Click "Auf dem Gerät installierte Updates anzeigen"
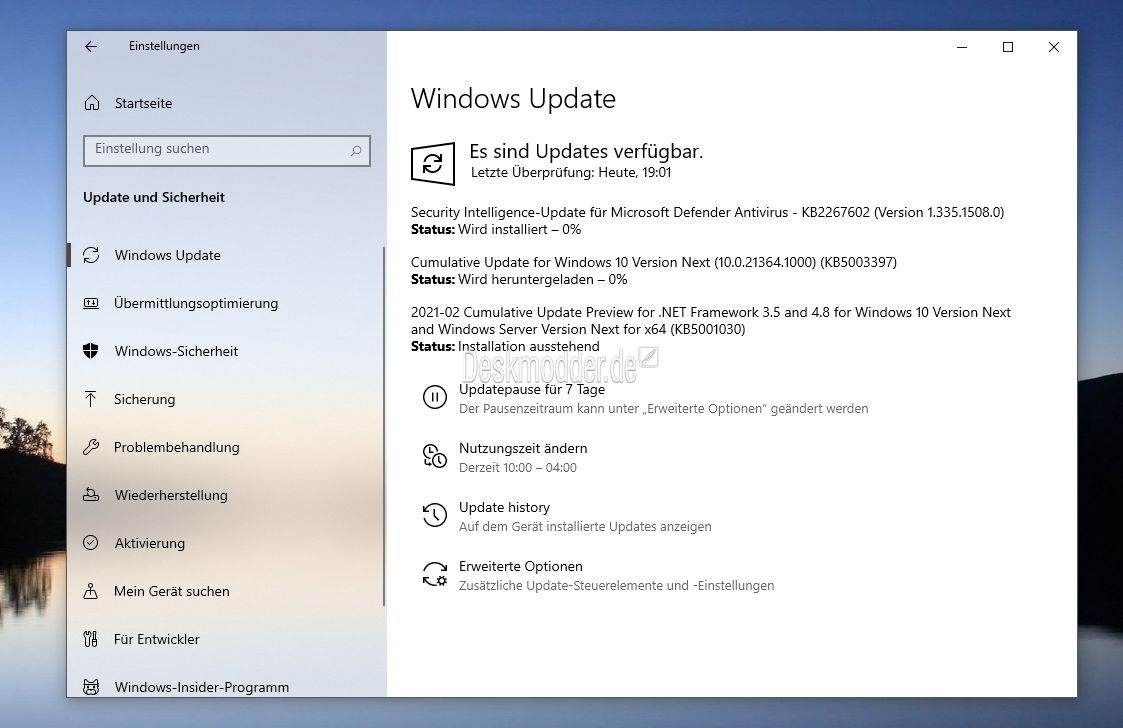This screenshot has height=728, width=1123. pyautogui.click(x=585, y=527)
